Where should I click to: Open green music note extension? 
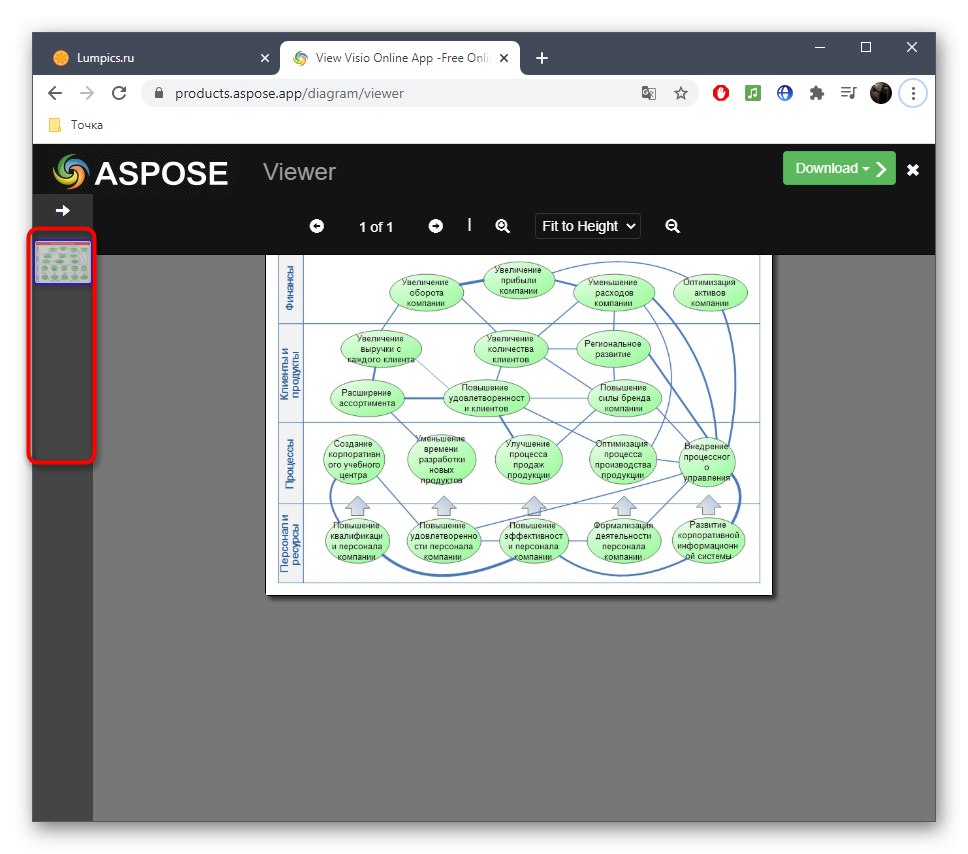point(753,93)
